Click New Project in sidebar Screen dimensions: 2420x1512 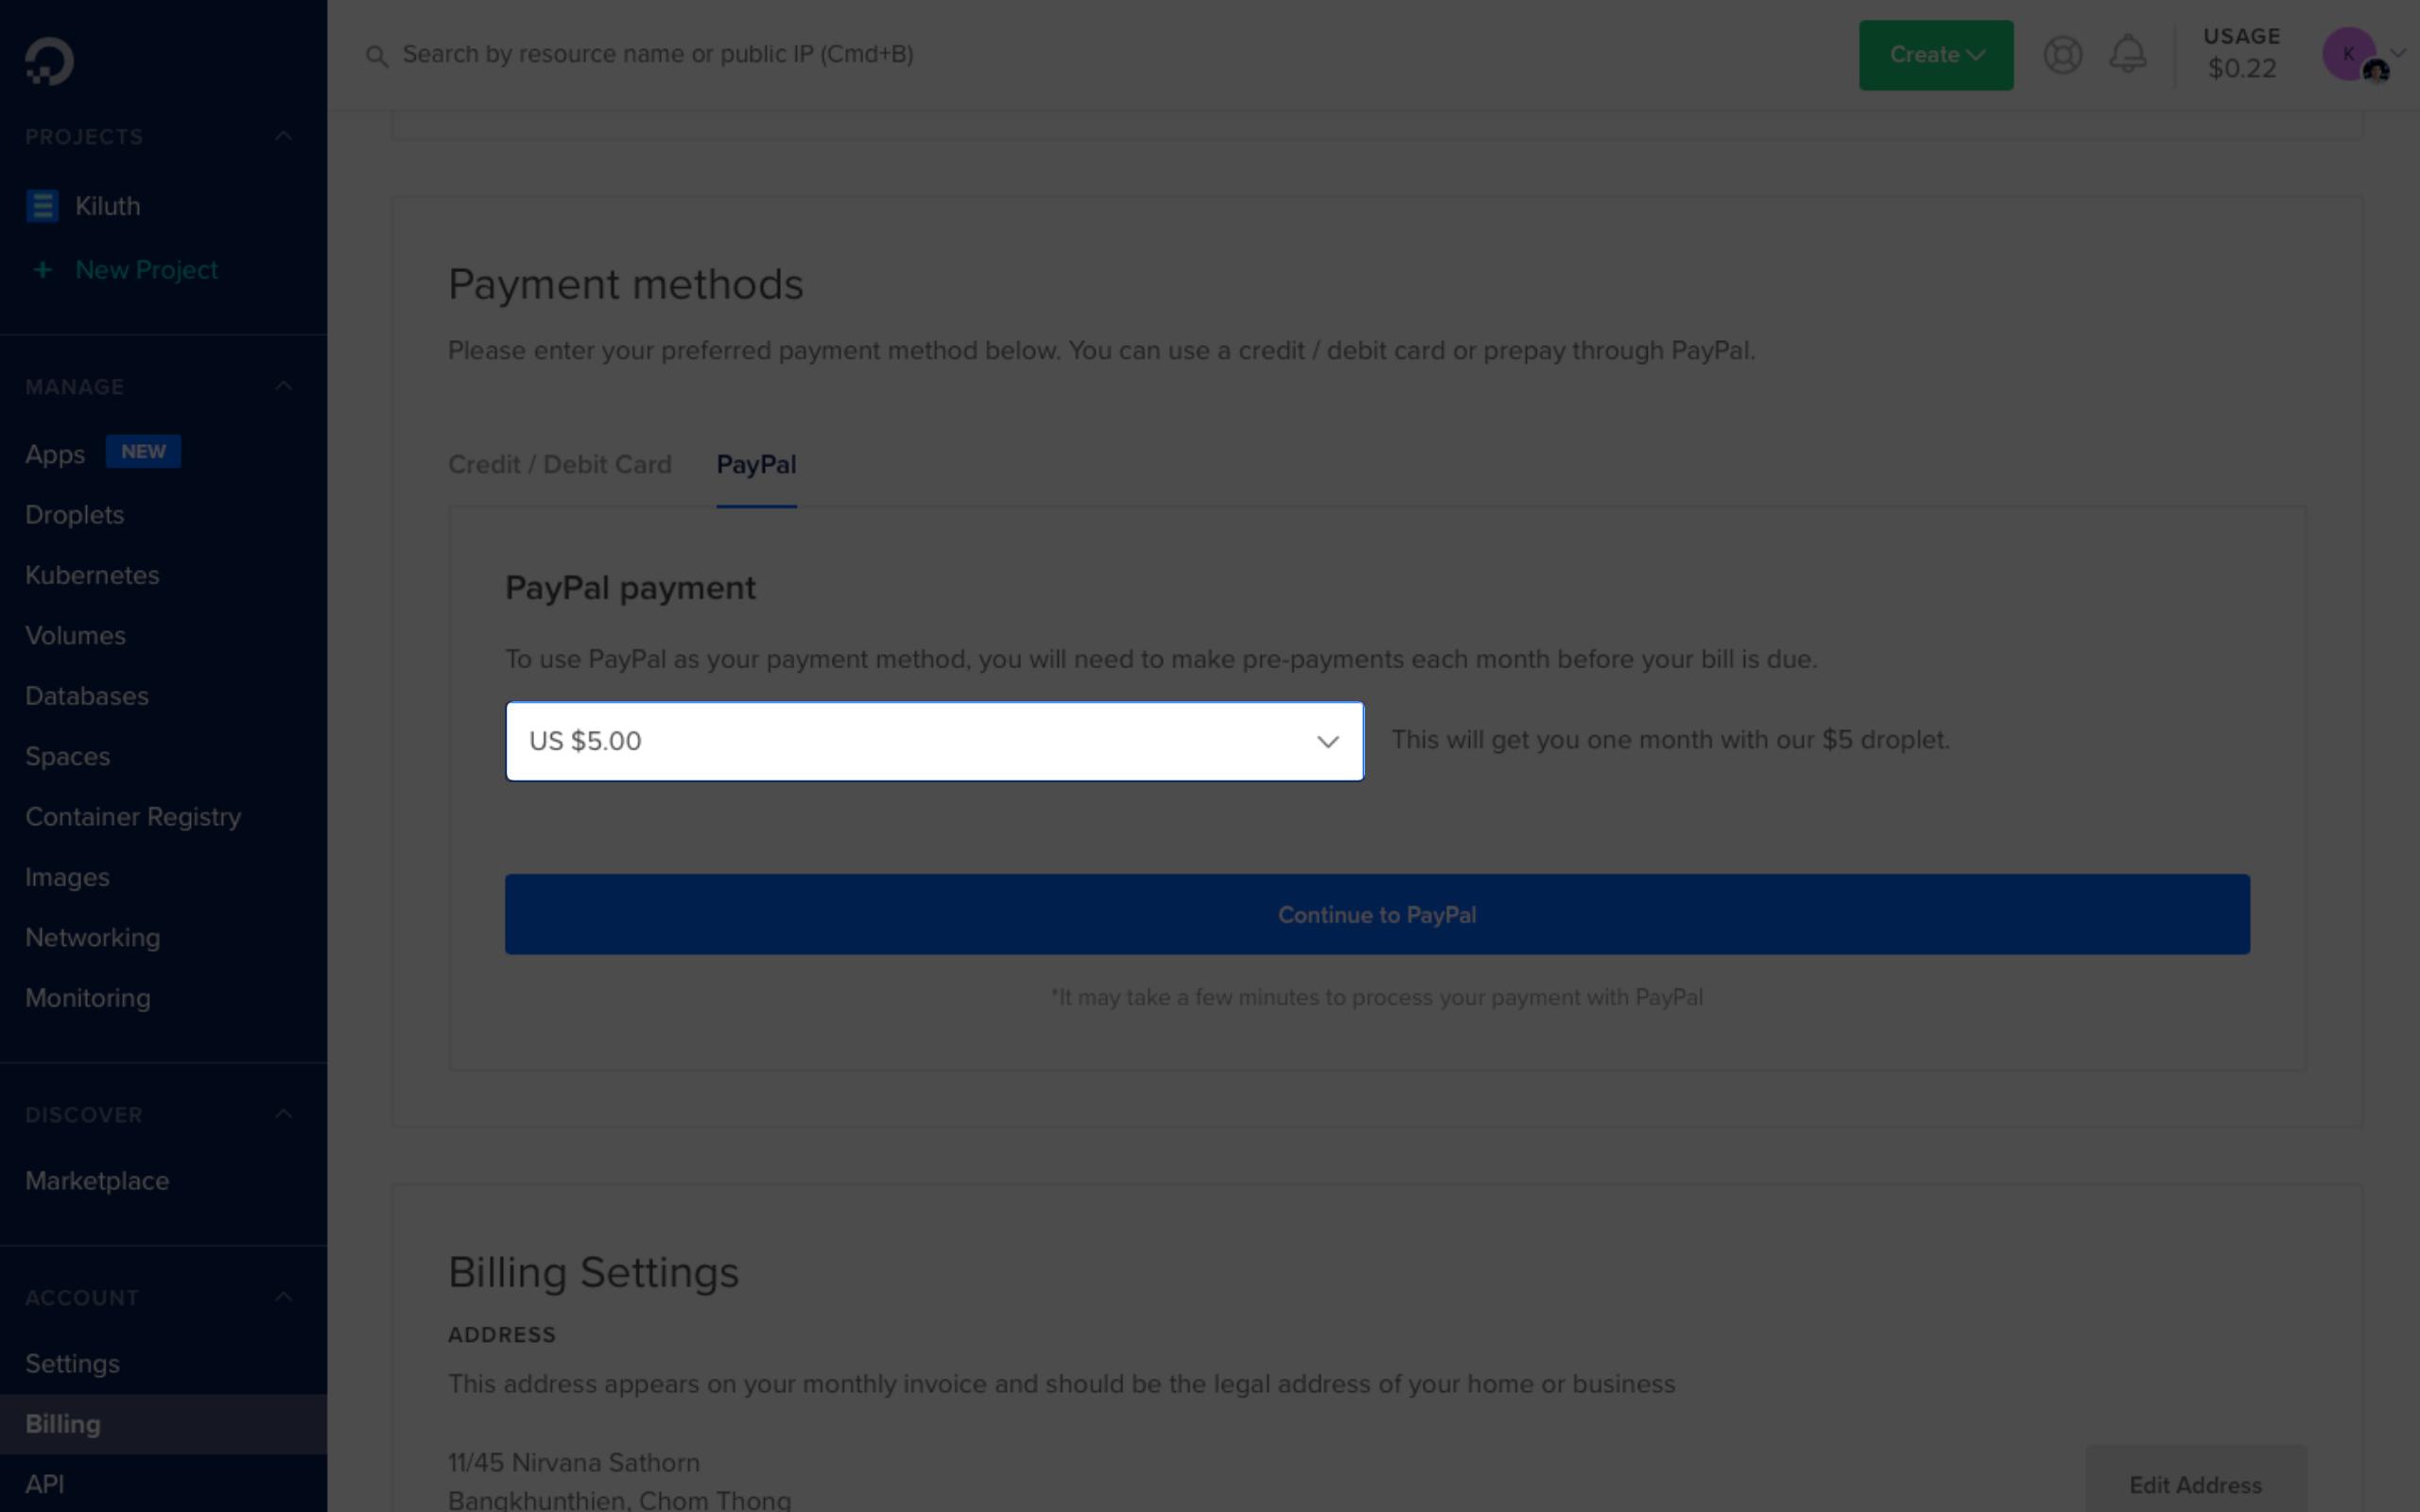tap(145, 270)
